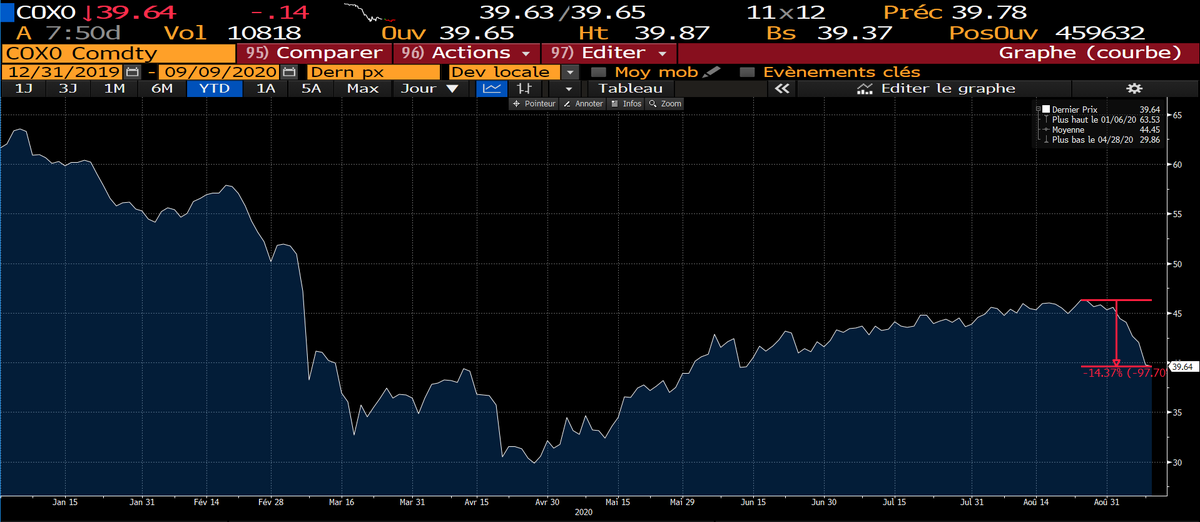Select the 1M time range tab
The image size is (1200, 522).
[114, 89]
